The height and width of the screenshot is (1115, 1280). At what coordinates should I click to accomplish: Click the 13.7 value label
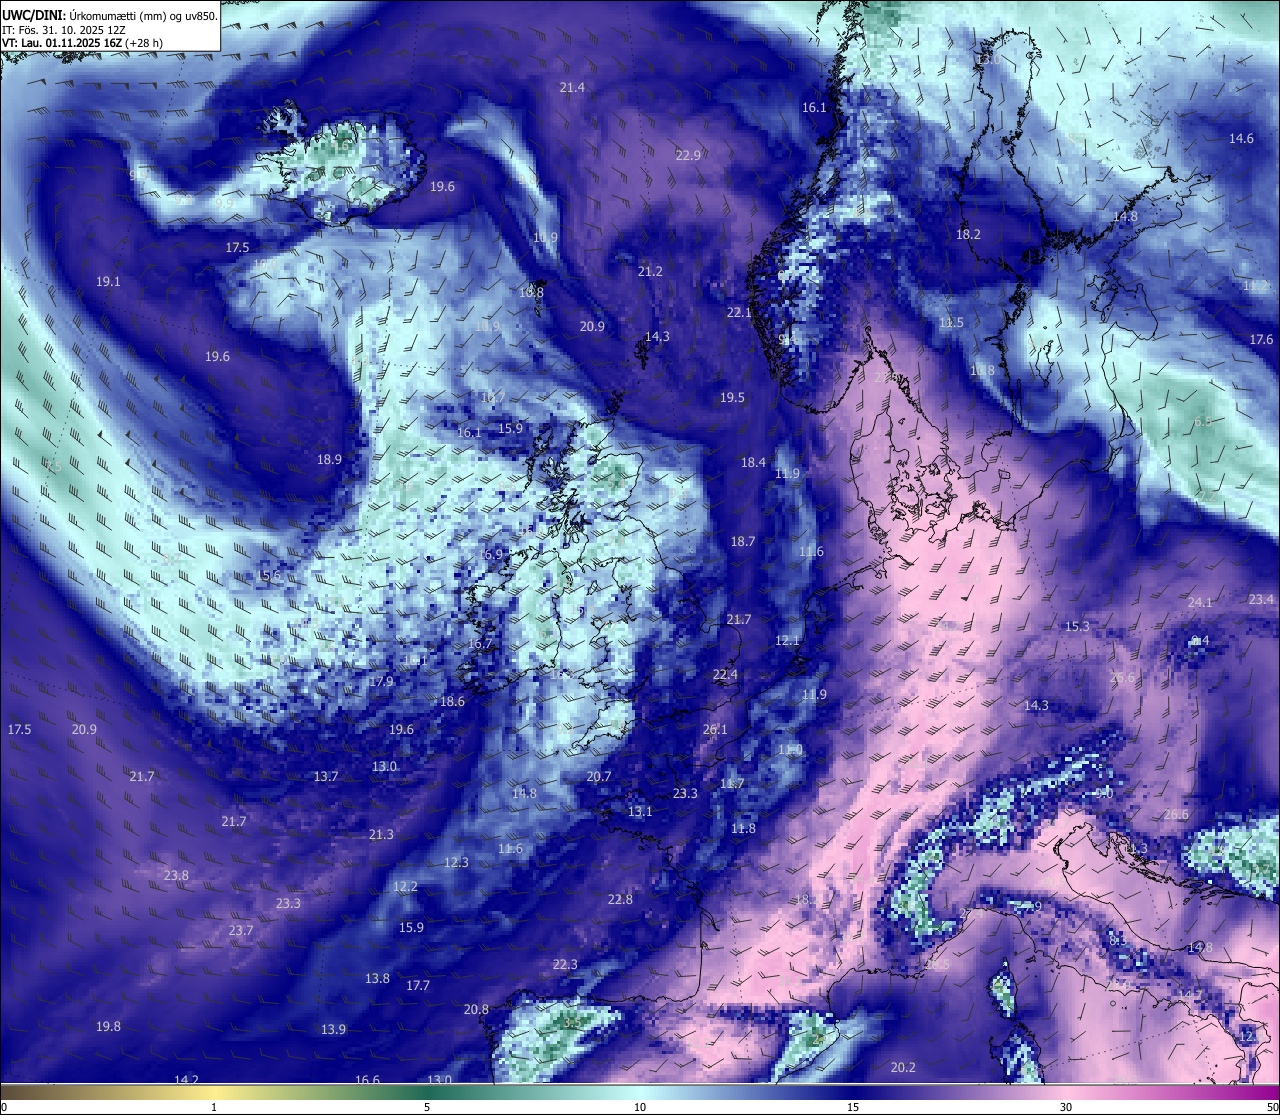pyautogui.click(x=326, y=777)
